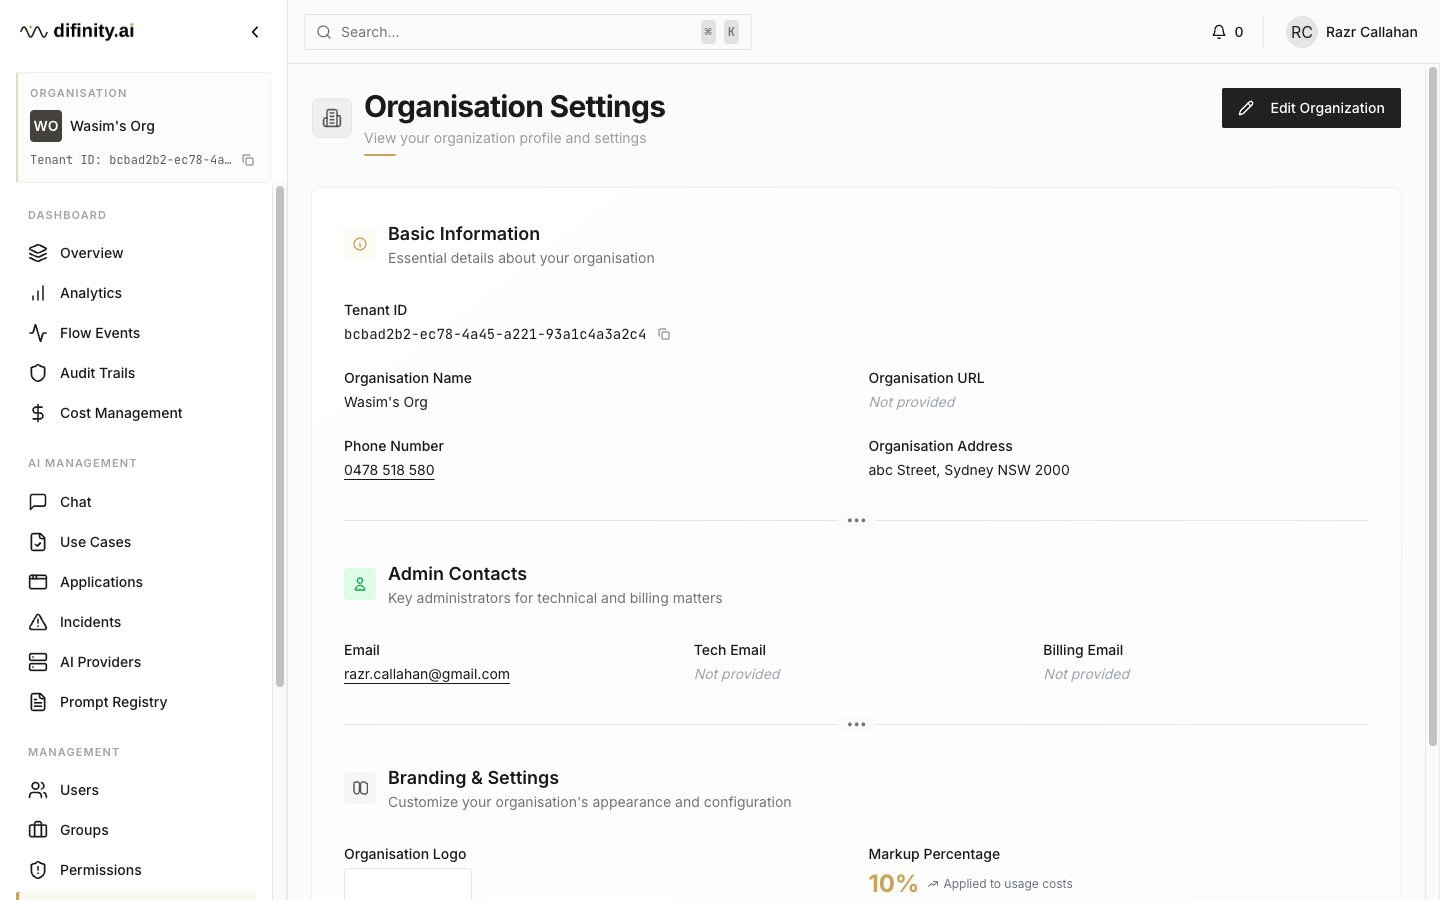Open the Razr Callahan user profile menu
This screenshot has width=1440, height=900.
tap(1352, 32)
